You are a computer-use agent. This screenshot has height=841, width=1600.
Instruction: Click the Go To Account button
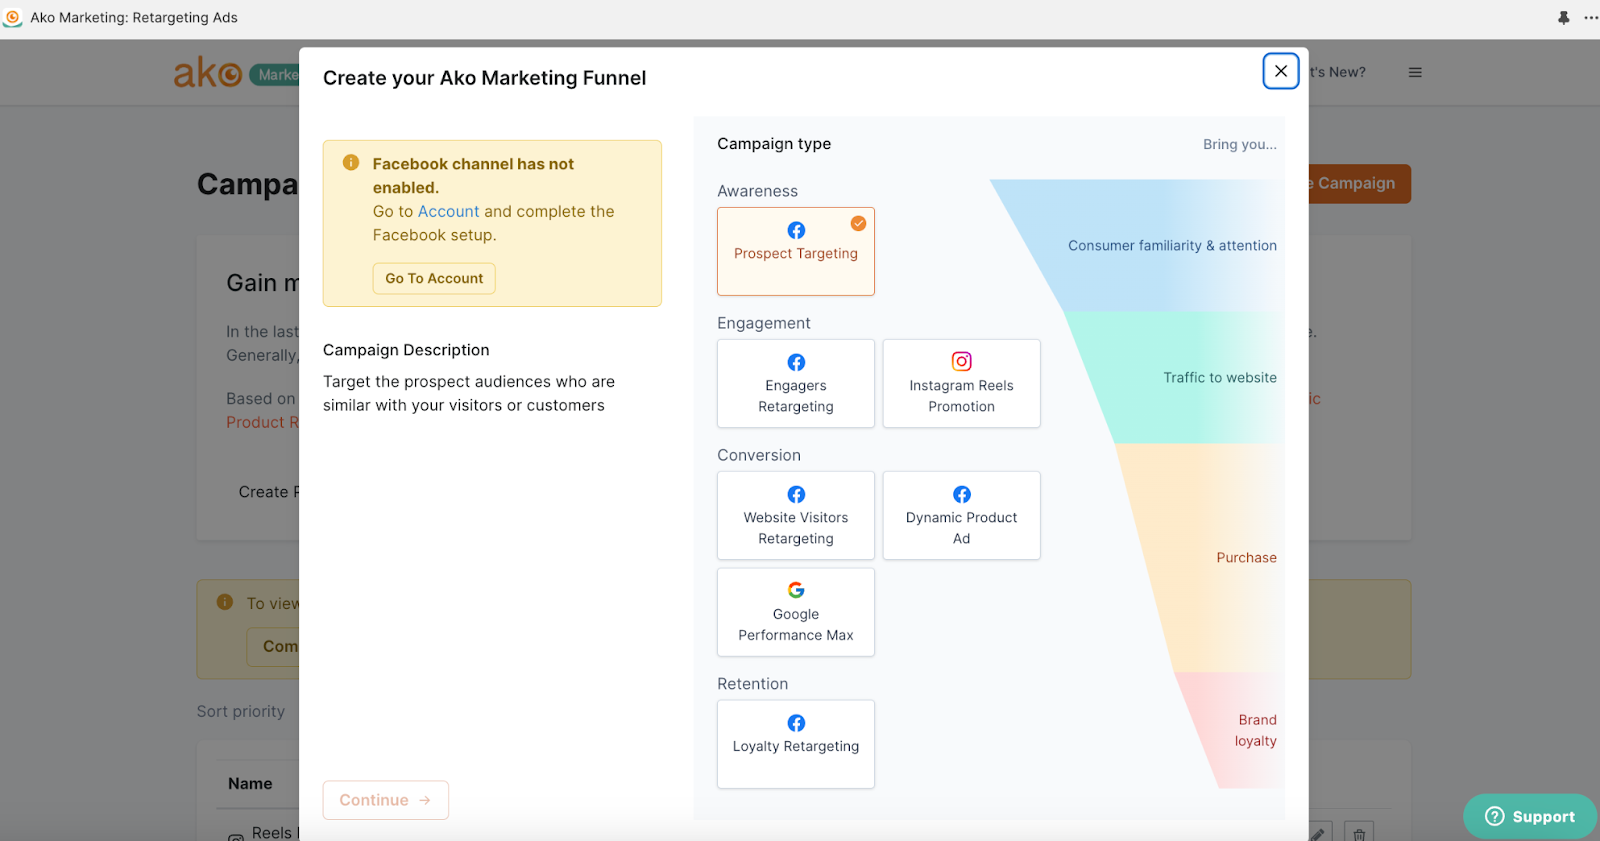434,278
